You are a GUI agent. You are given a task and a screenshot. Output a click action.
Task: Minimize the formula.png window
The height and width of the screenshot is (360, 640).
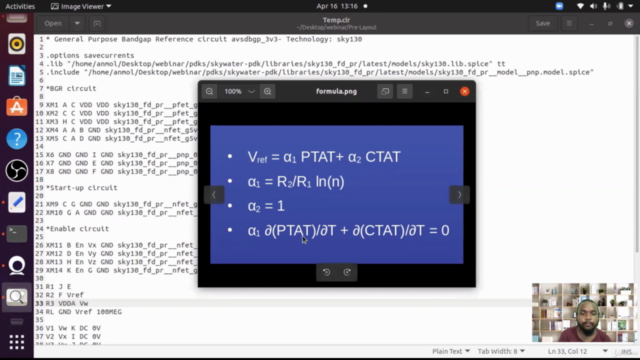pyautogui.click(x=427, y=91)
